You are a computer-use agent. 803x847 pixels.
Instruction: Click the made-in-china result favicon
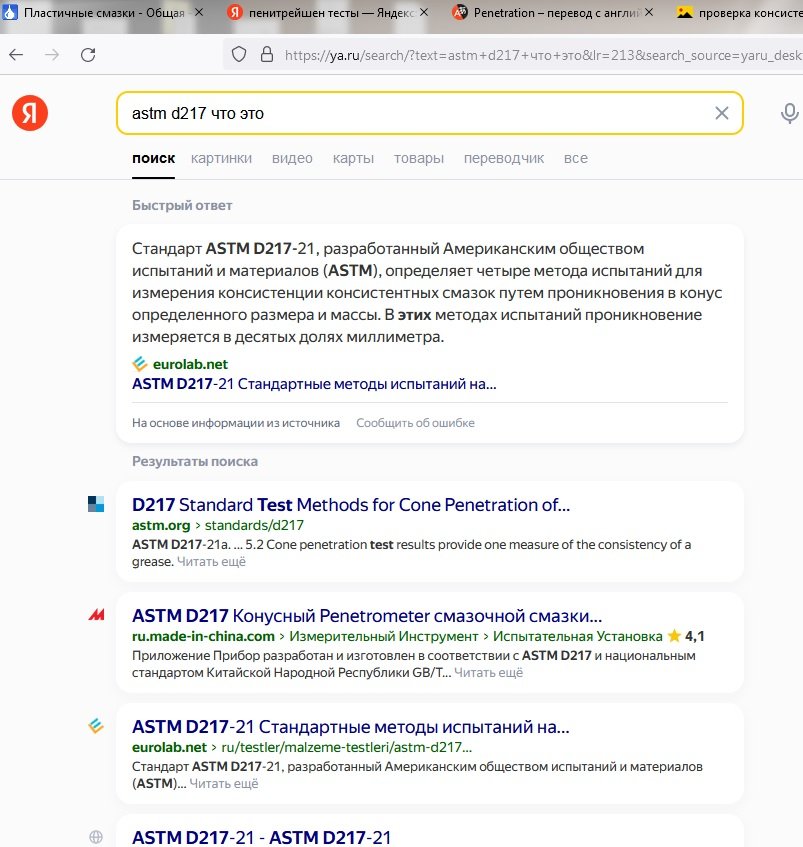click(96, 615)
